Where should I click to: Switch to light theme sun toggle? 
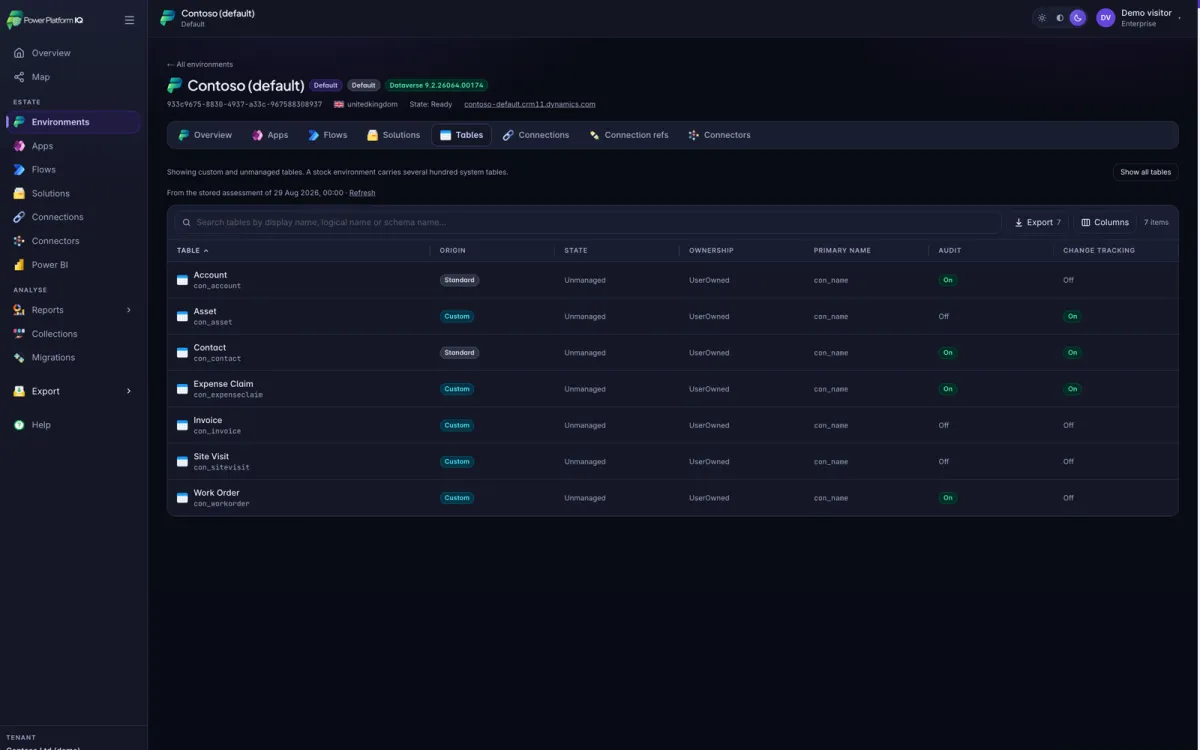point(1042,18)
